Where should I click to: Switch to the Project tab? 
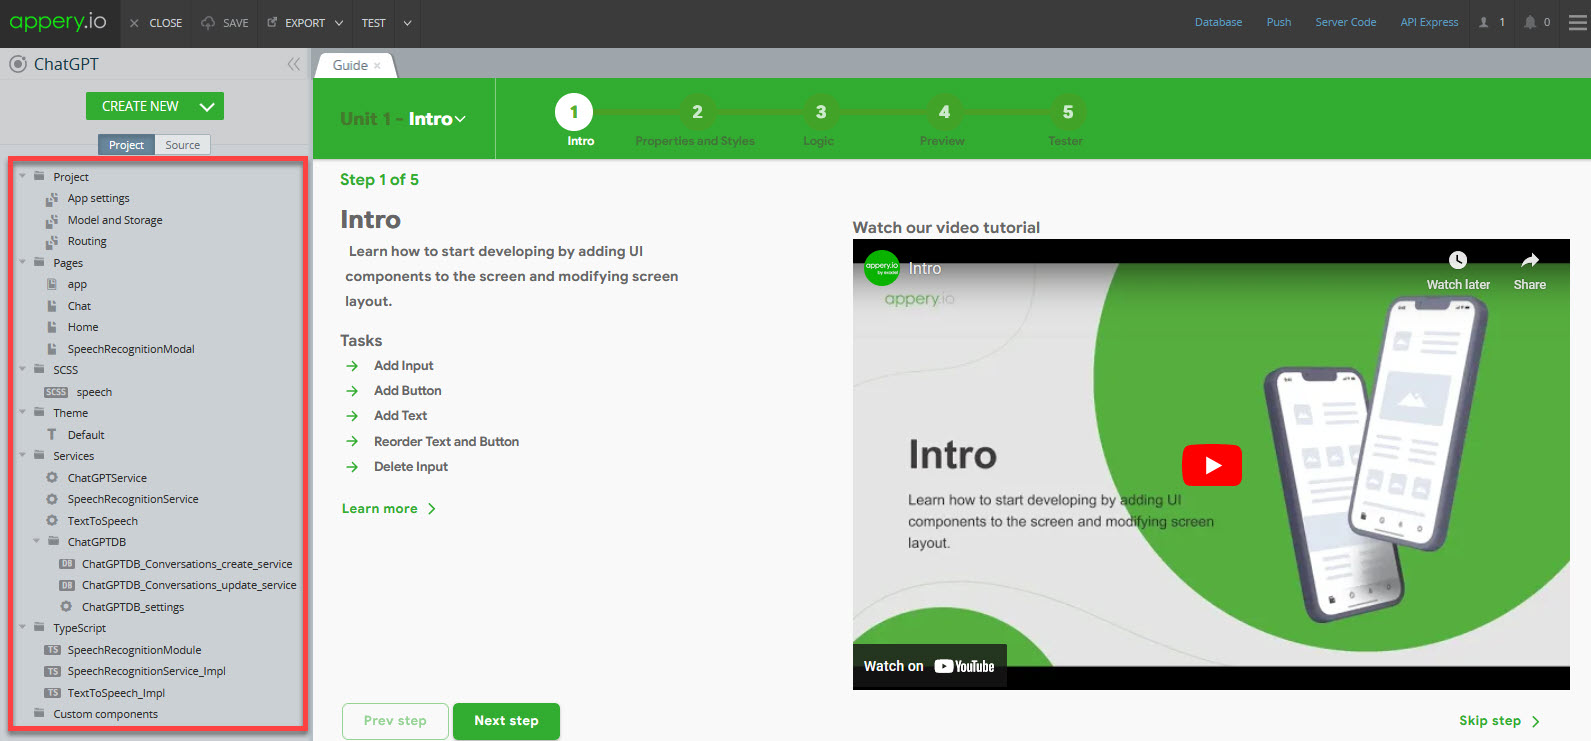click(126, 145)
